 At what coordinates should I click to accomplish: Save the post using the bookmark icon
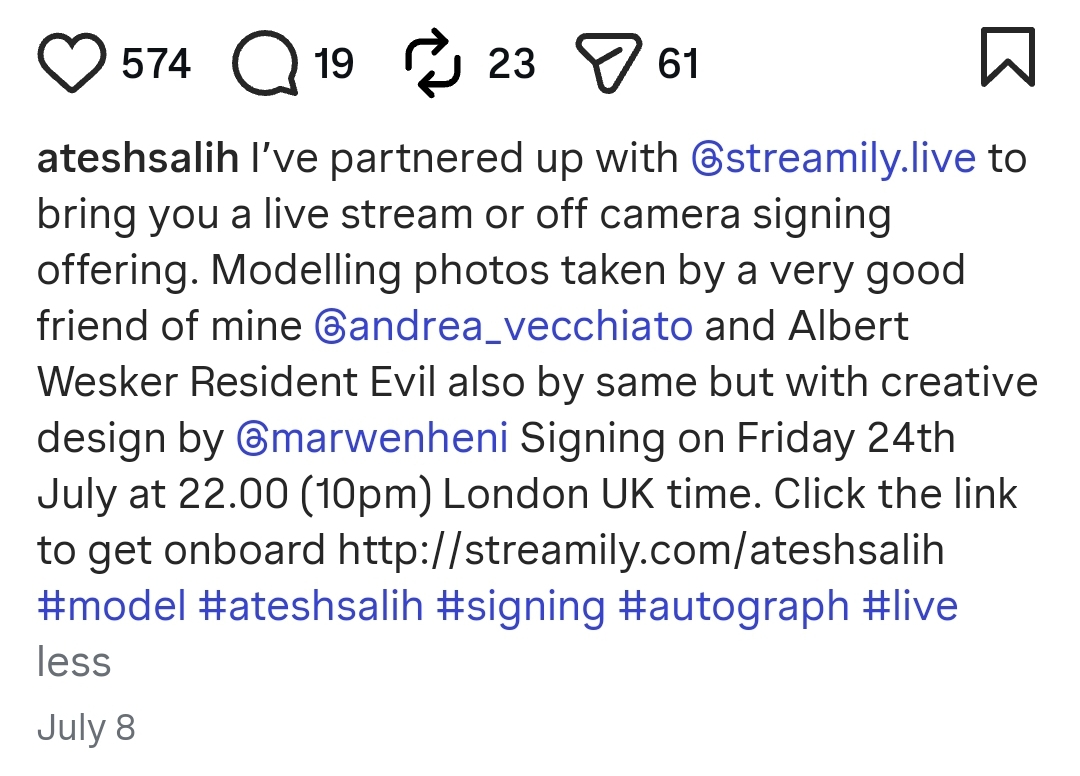pos(1008,57)
